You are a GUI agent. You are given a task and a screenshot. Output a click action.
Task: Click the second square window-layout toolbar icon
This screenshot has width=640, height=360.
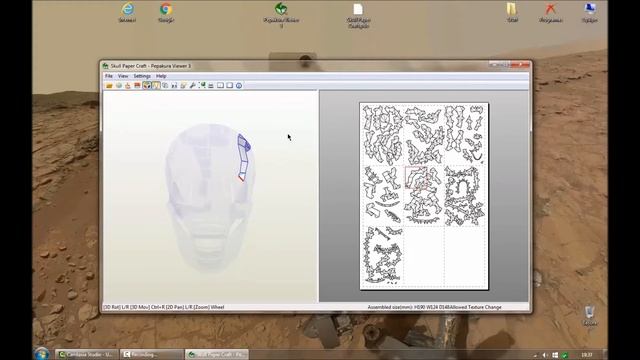pos(229,85)
